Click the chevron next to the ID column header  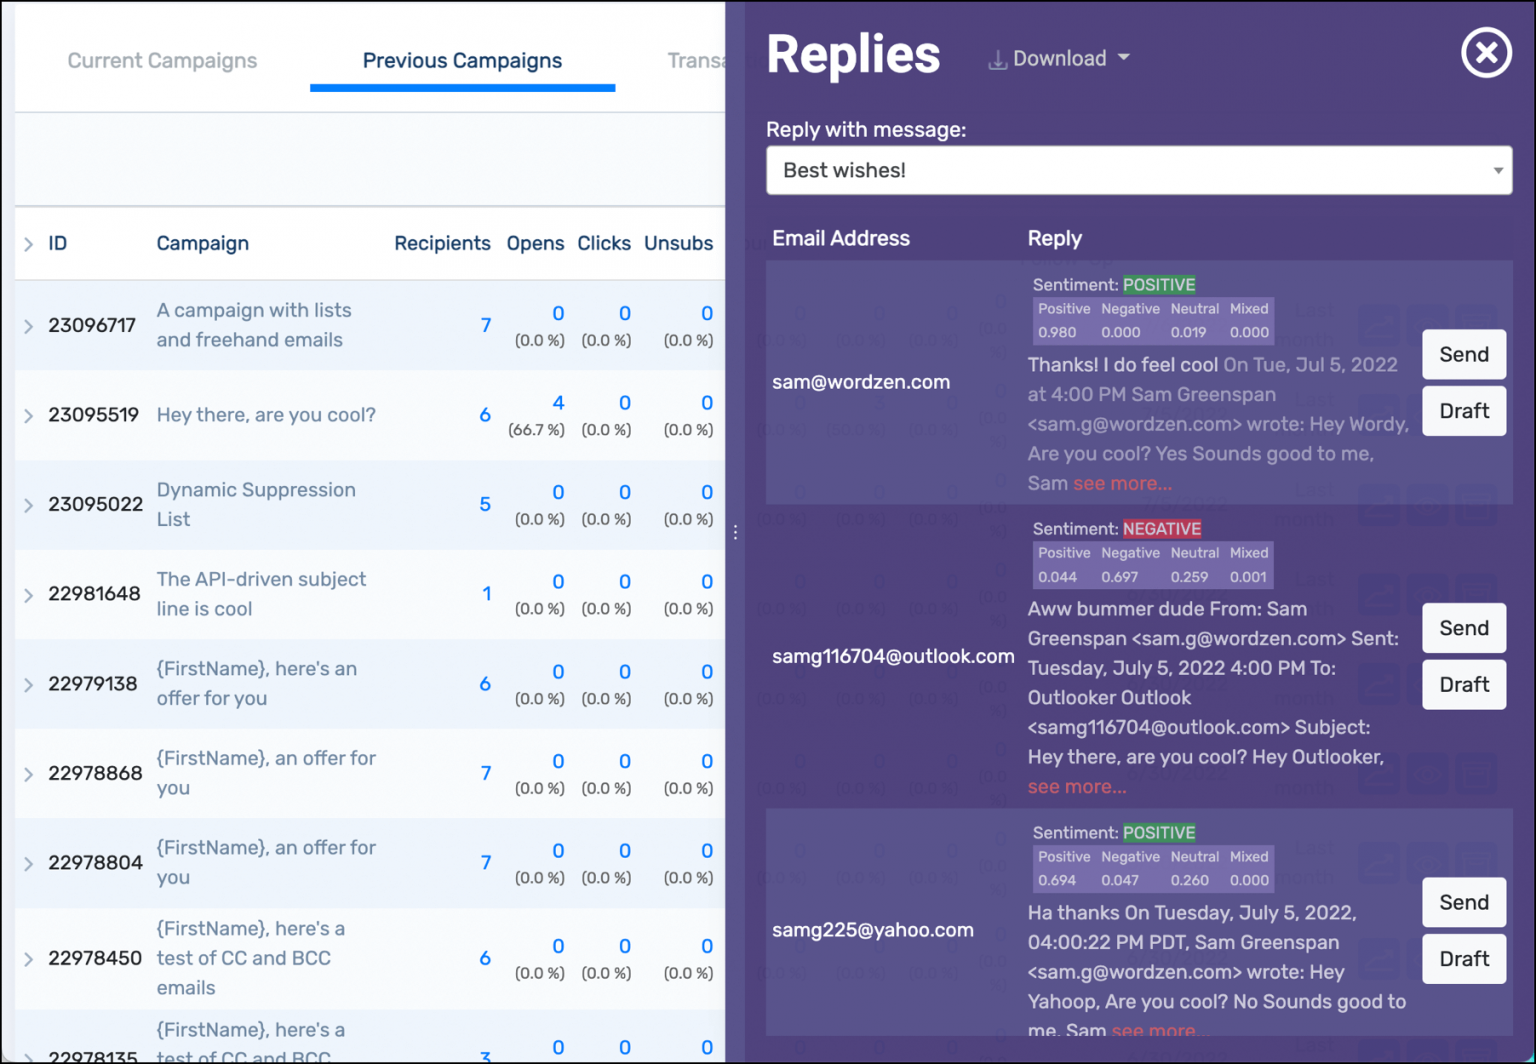pyautogui.click(x=27, y=243)
